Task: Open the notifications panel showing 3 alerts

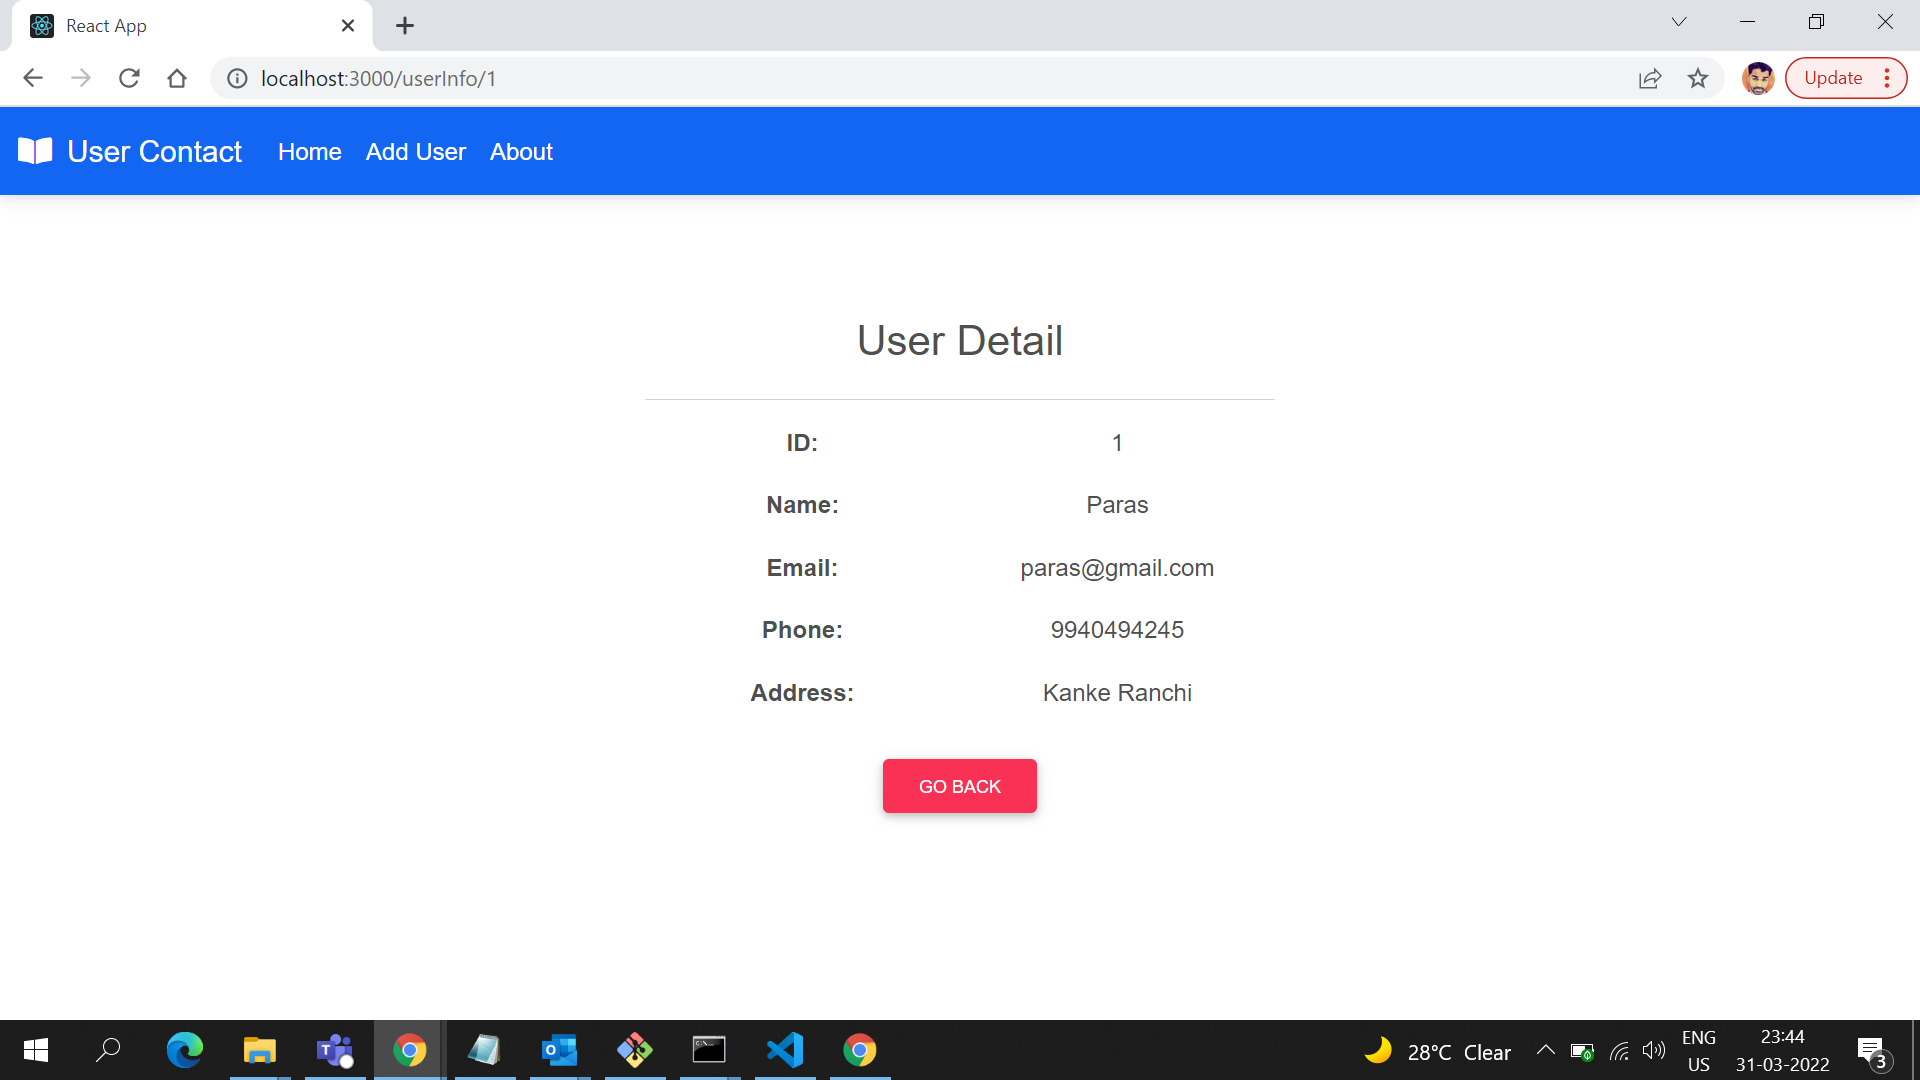Action: click(1872, 1050)
